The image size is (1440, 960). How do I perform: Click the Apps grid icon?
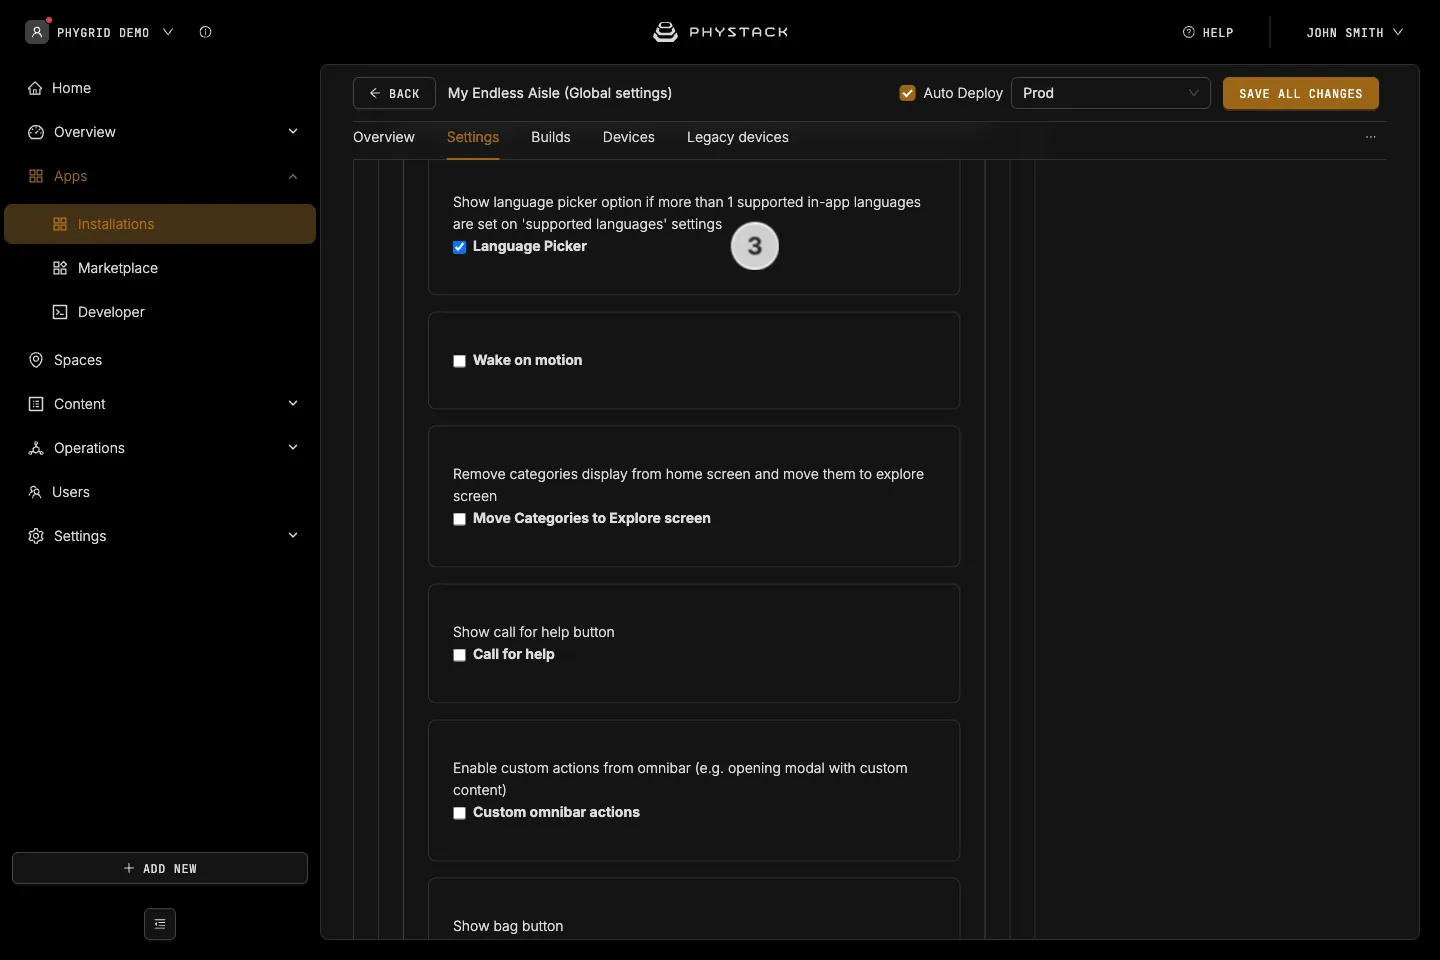[36, 176]
